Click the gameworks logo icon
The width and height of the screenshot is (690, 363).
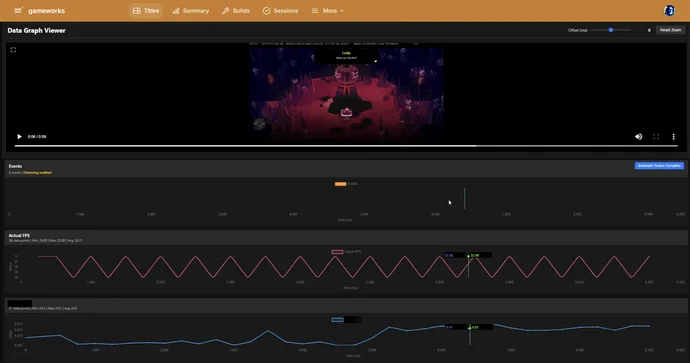[x=18, y=10]
